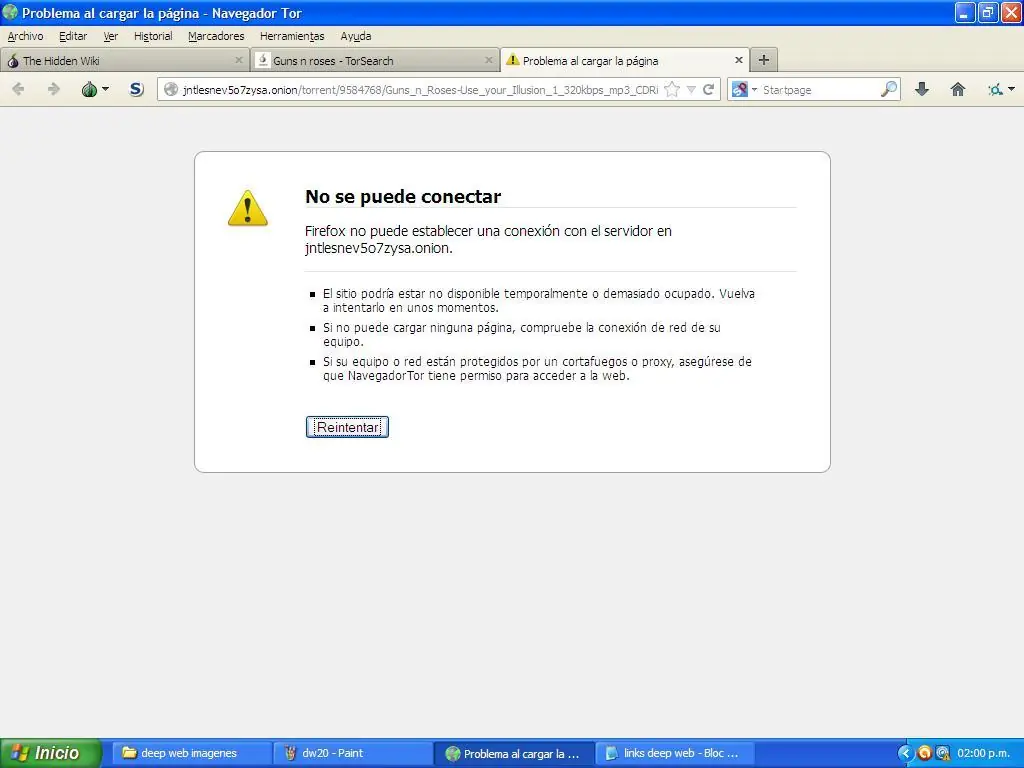Open the Inicio start button

click(51, 753)
